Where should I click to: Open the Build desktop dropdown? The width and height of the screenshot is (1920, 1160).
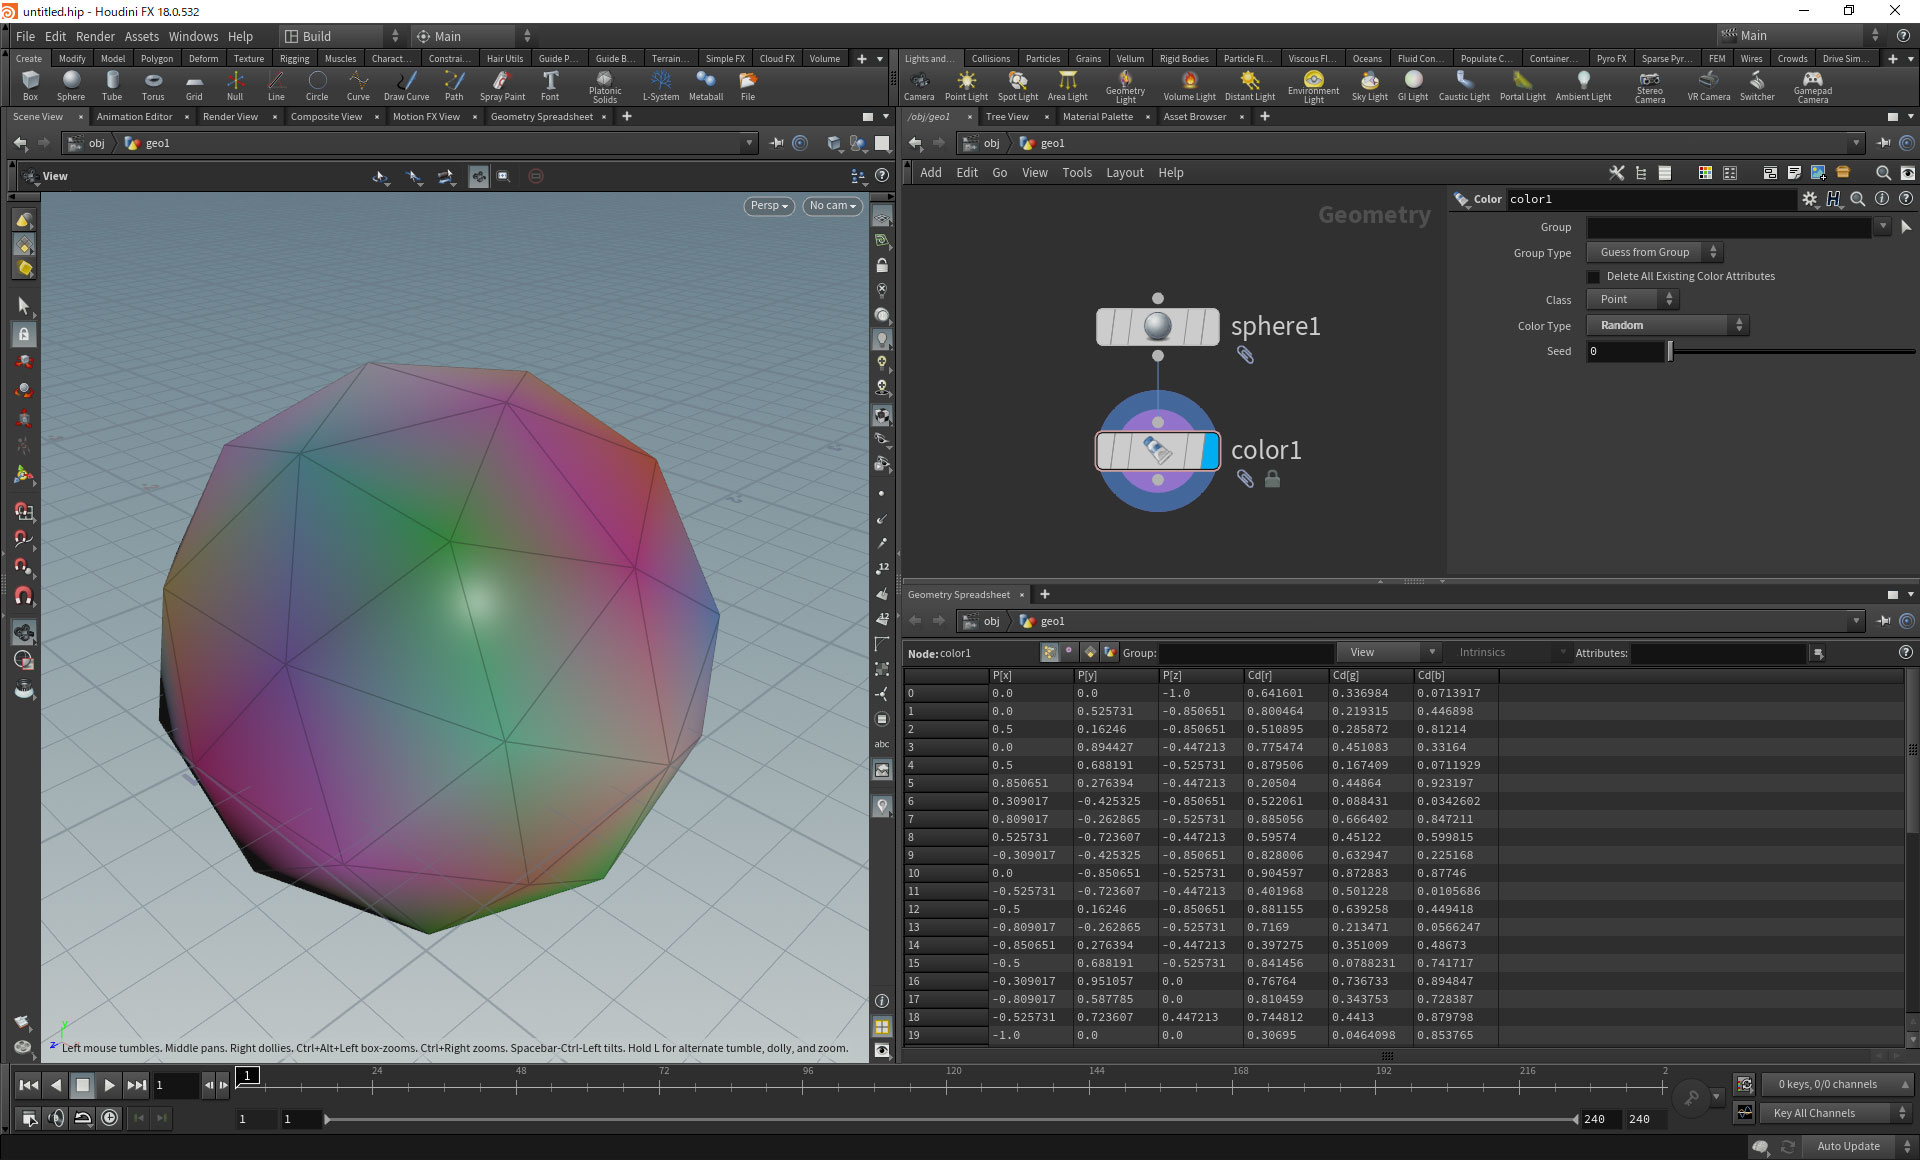click(x=340, y=36)
